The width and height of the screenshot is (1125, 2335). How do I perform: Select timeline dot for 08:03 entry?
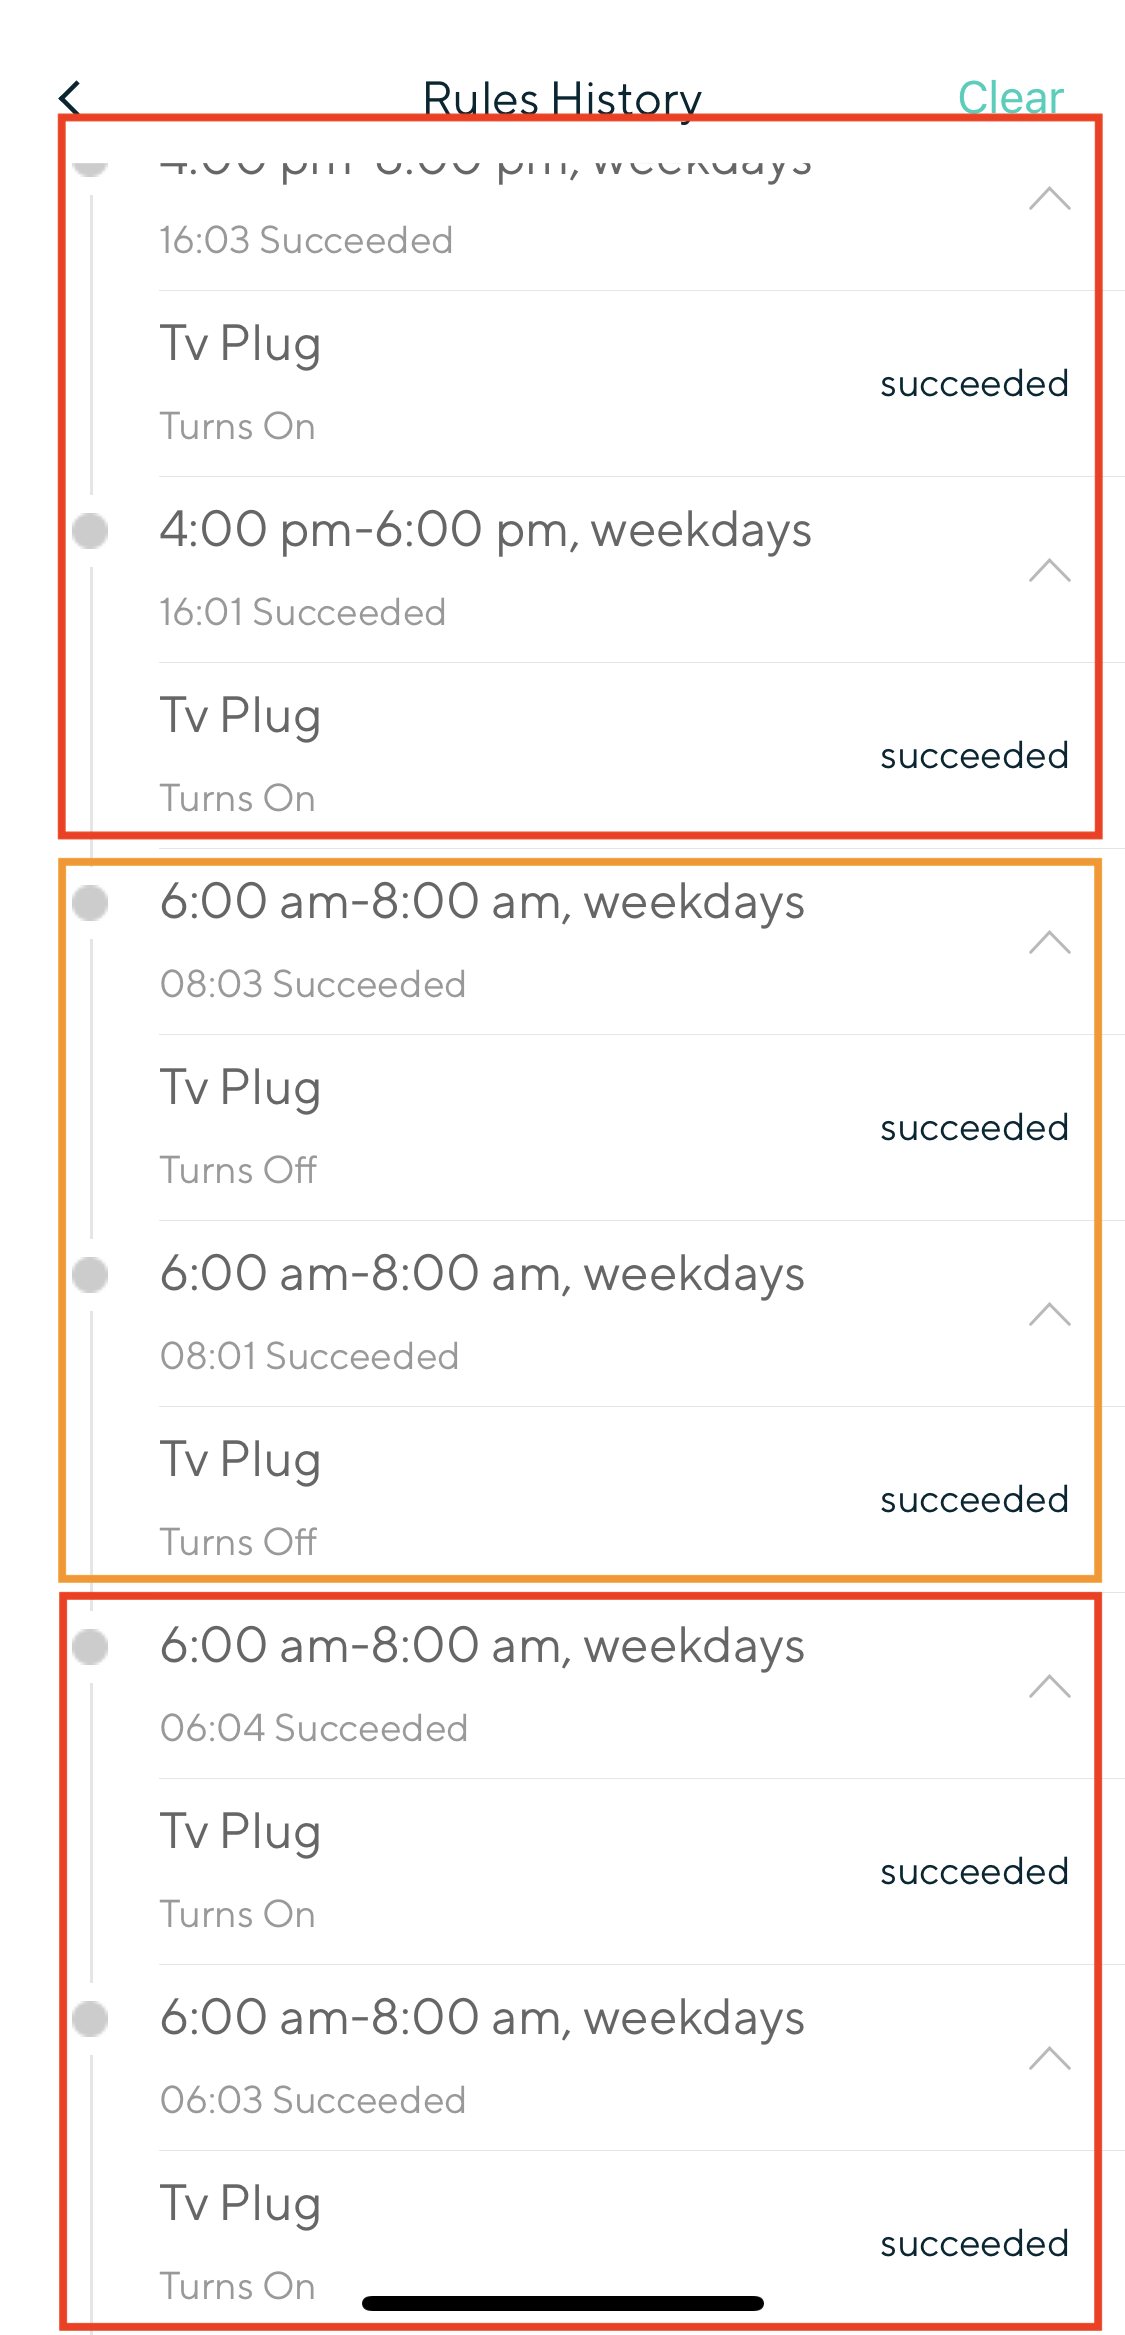click(90, 903)
